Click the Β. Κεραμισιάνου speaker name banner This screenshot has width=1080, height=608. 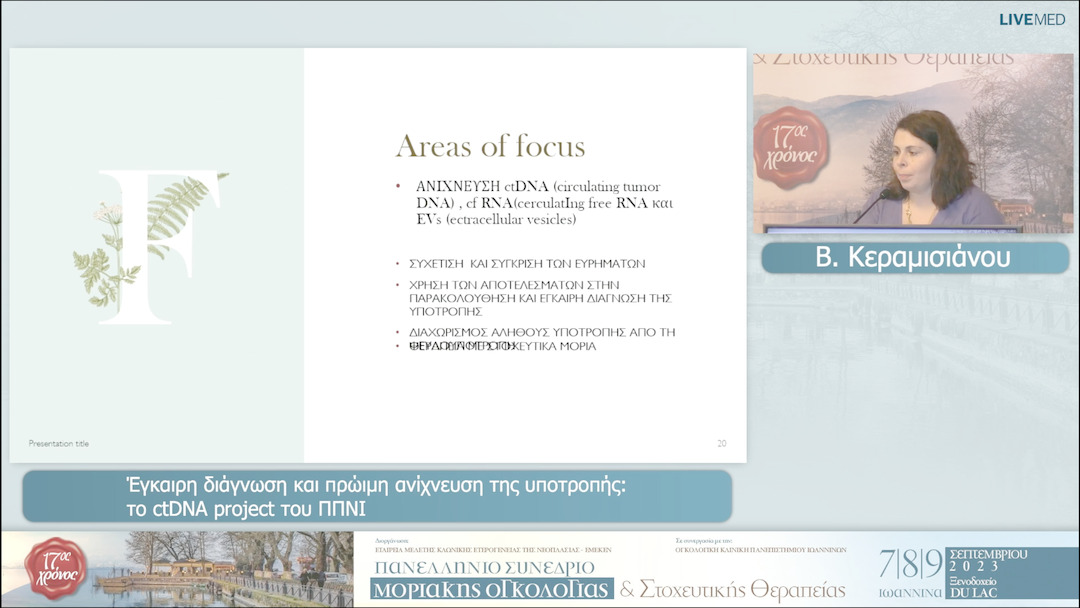click(914, 258)
